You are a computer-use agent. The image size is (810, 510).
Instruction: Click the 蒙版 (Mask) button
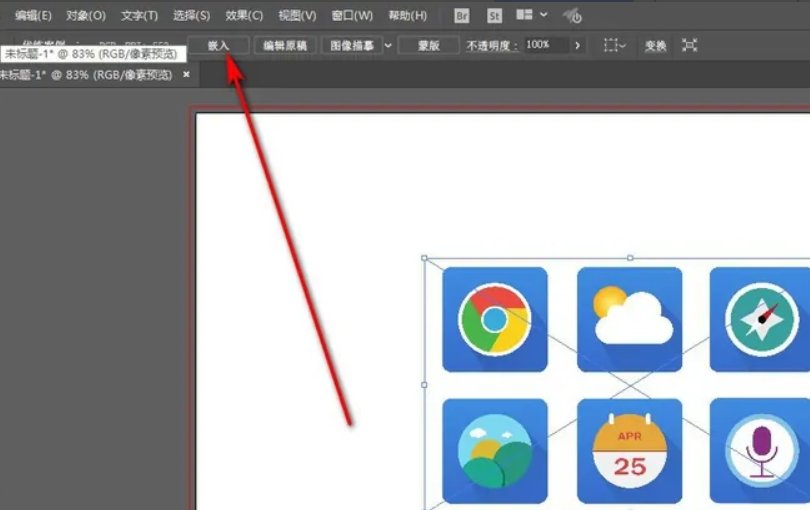point(428,46)
